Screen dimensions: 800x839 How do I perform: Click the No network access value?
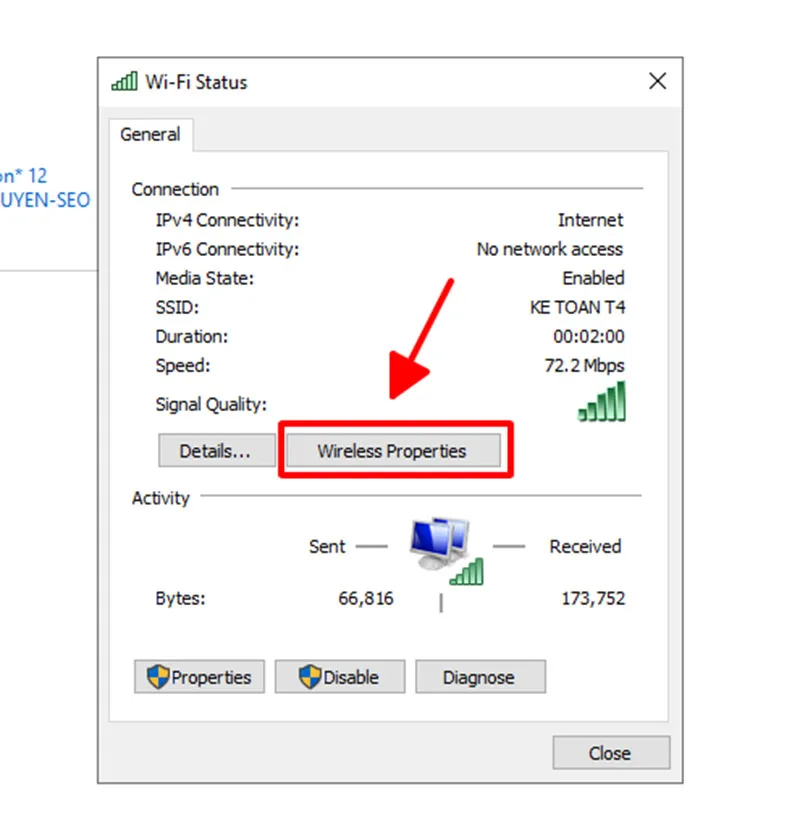(550, 249)
